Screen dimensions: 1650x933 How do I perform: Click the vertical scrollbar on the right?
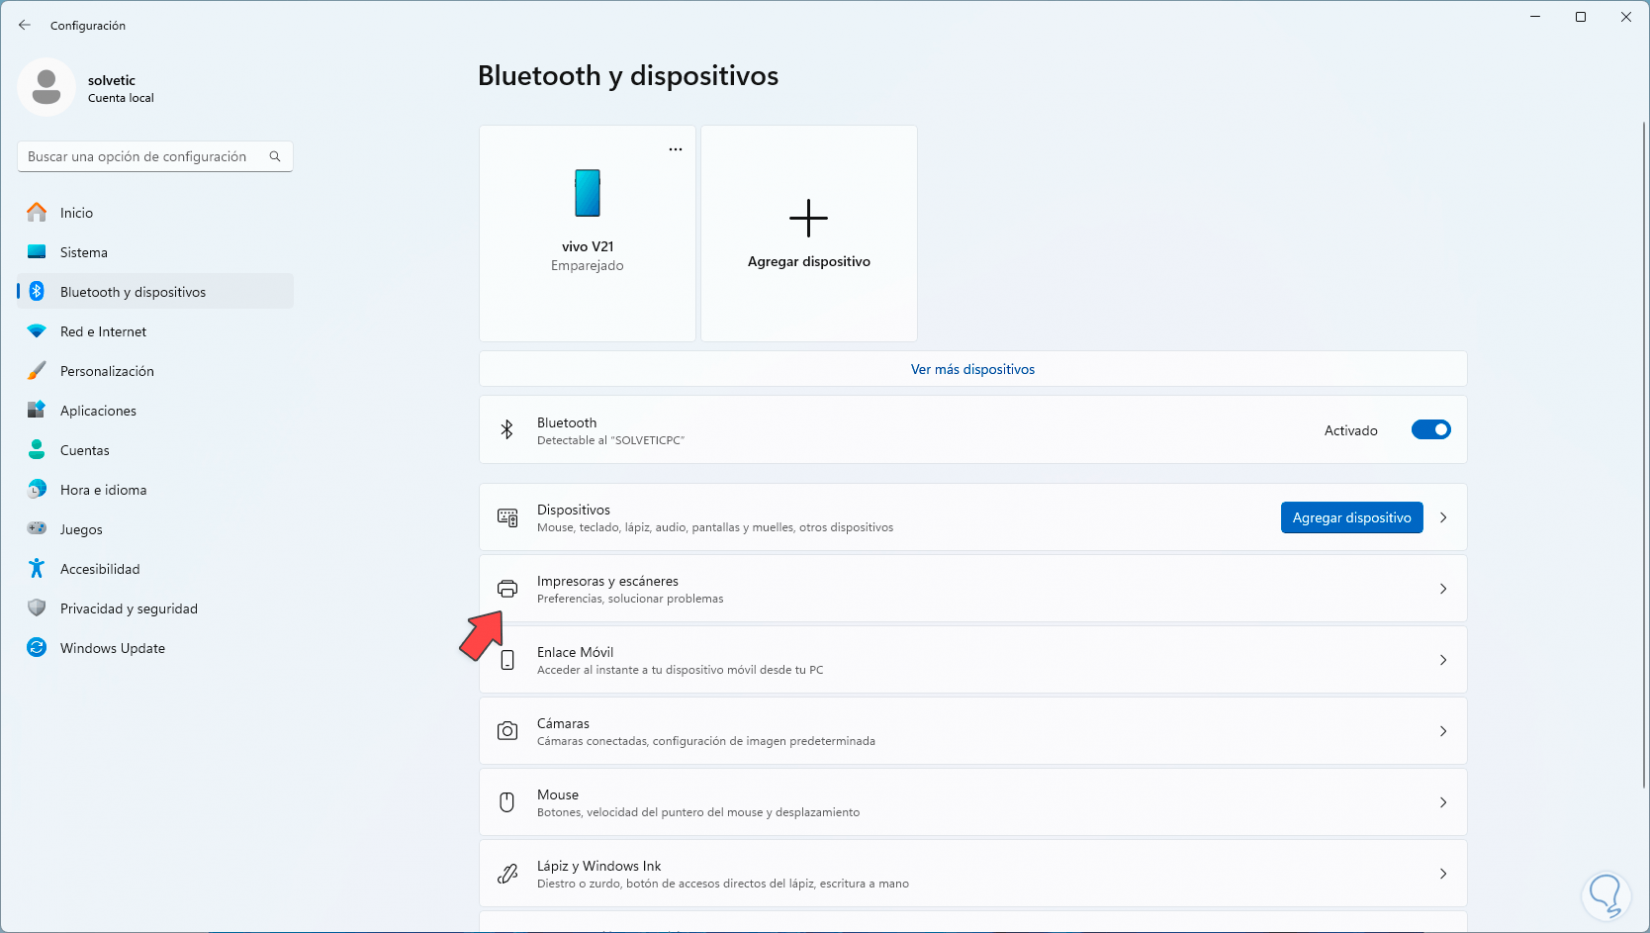click(1644, 450)
